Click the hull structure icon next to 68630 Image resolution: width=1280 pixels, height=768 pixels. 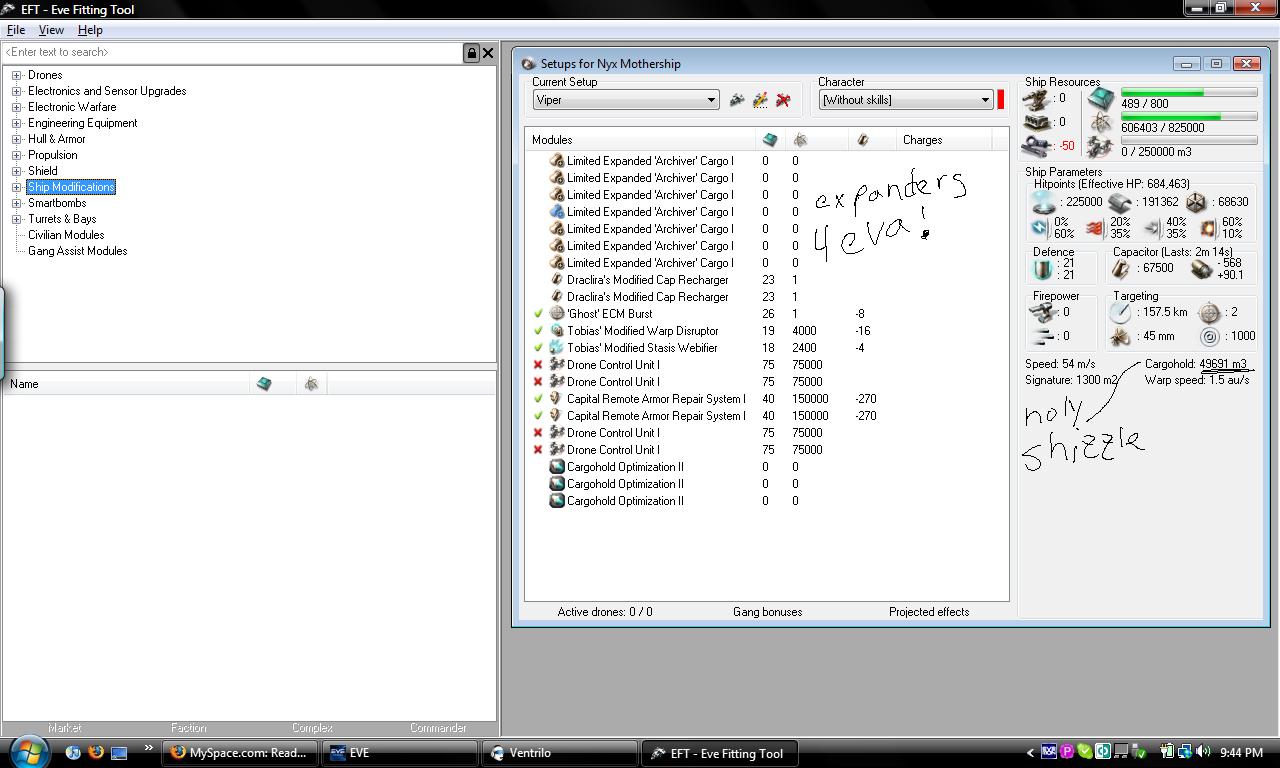[x=1196, y=201]
